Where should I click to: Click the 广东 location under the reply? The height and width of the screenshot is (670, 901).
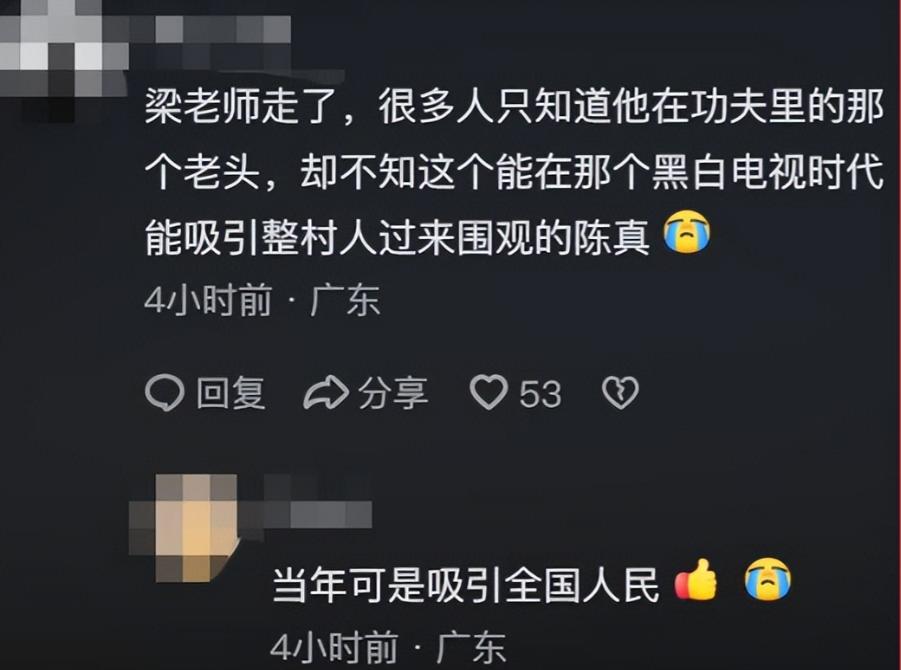[x=471, y=649]
